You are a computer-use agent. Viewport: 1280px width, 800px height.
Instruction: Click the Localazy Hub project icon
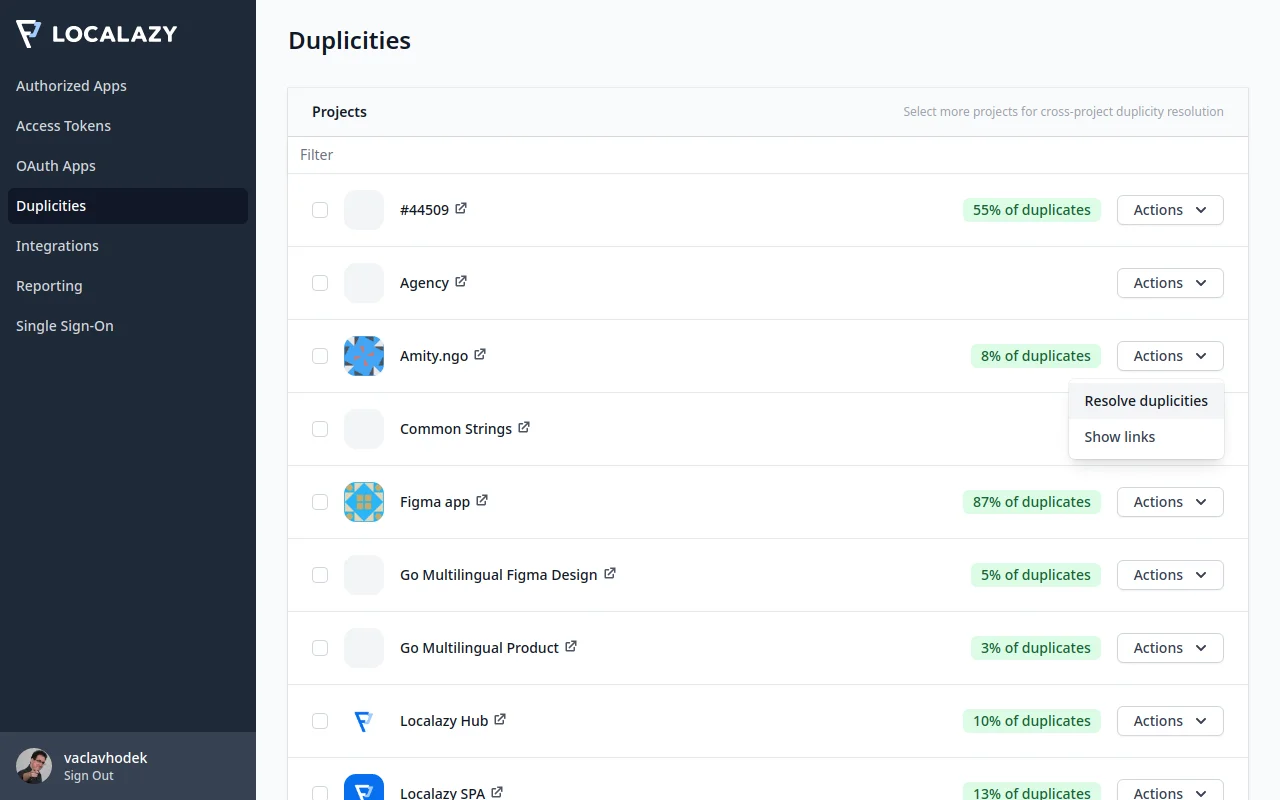click(363, 721)
